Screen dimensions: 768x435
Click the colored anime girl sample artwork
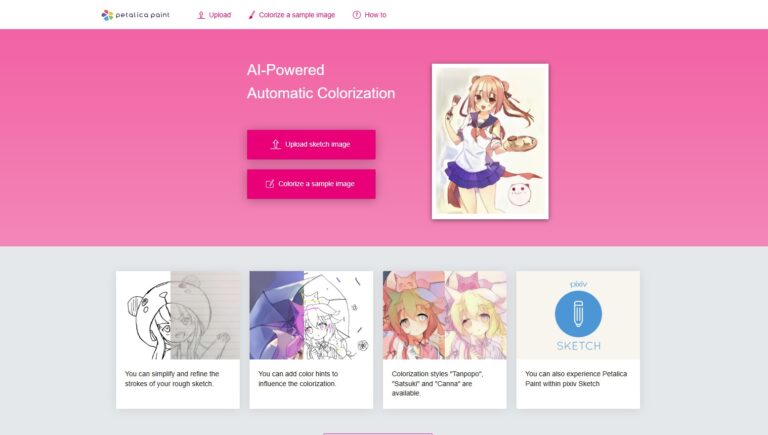pos(489,140)
